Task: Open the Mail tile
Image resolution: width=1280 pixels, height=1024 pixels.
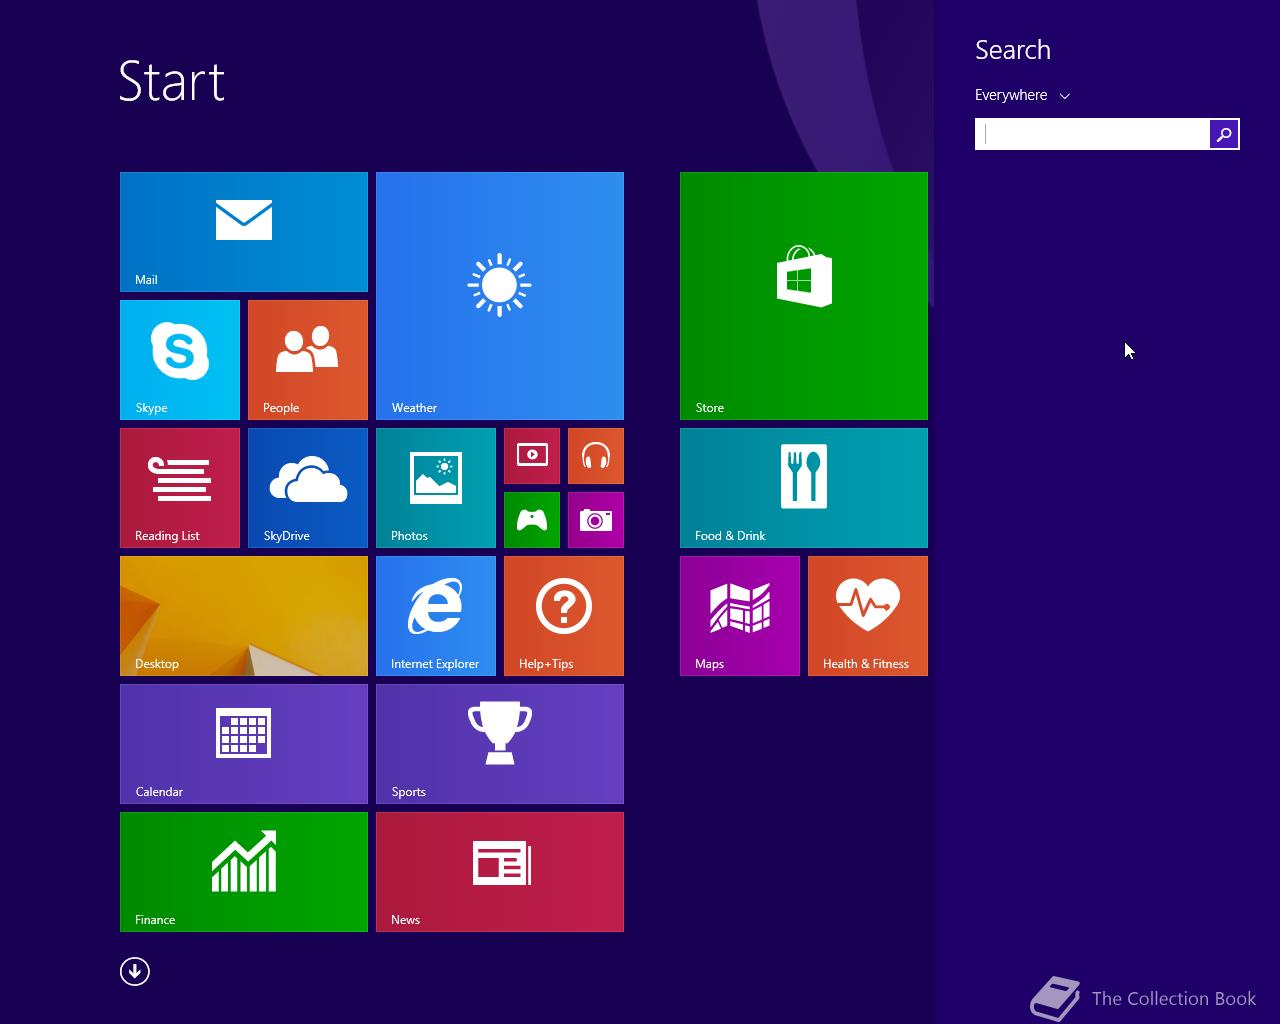Action: pyautogui.click(x=244, y=232)
